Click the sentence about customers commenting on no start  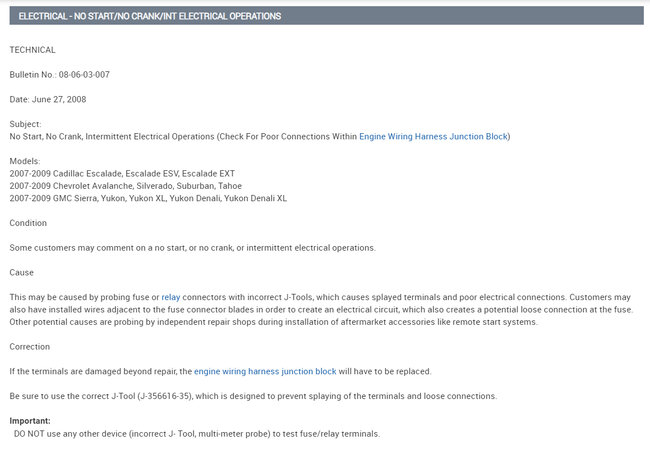(192, 248)
